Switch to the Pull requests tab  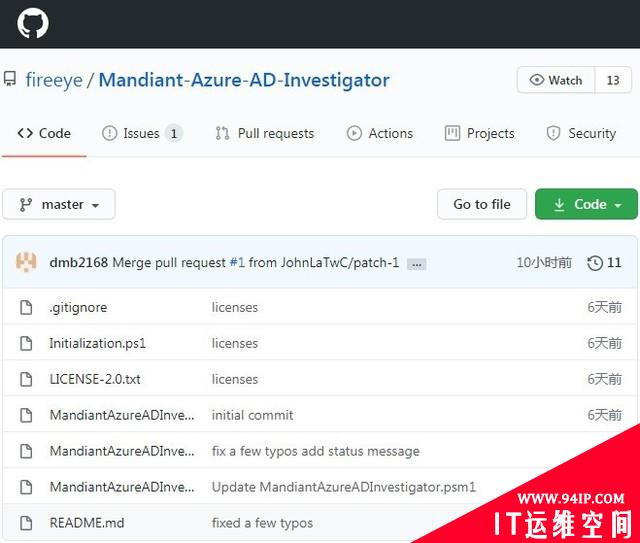click(x=264, y=133)
